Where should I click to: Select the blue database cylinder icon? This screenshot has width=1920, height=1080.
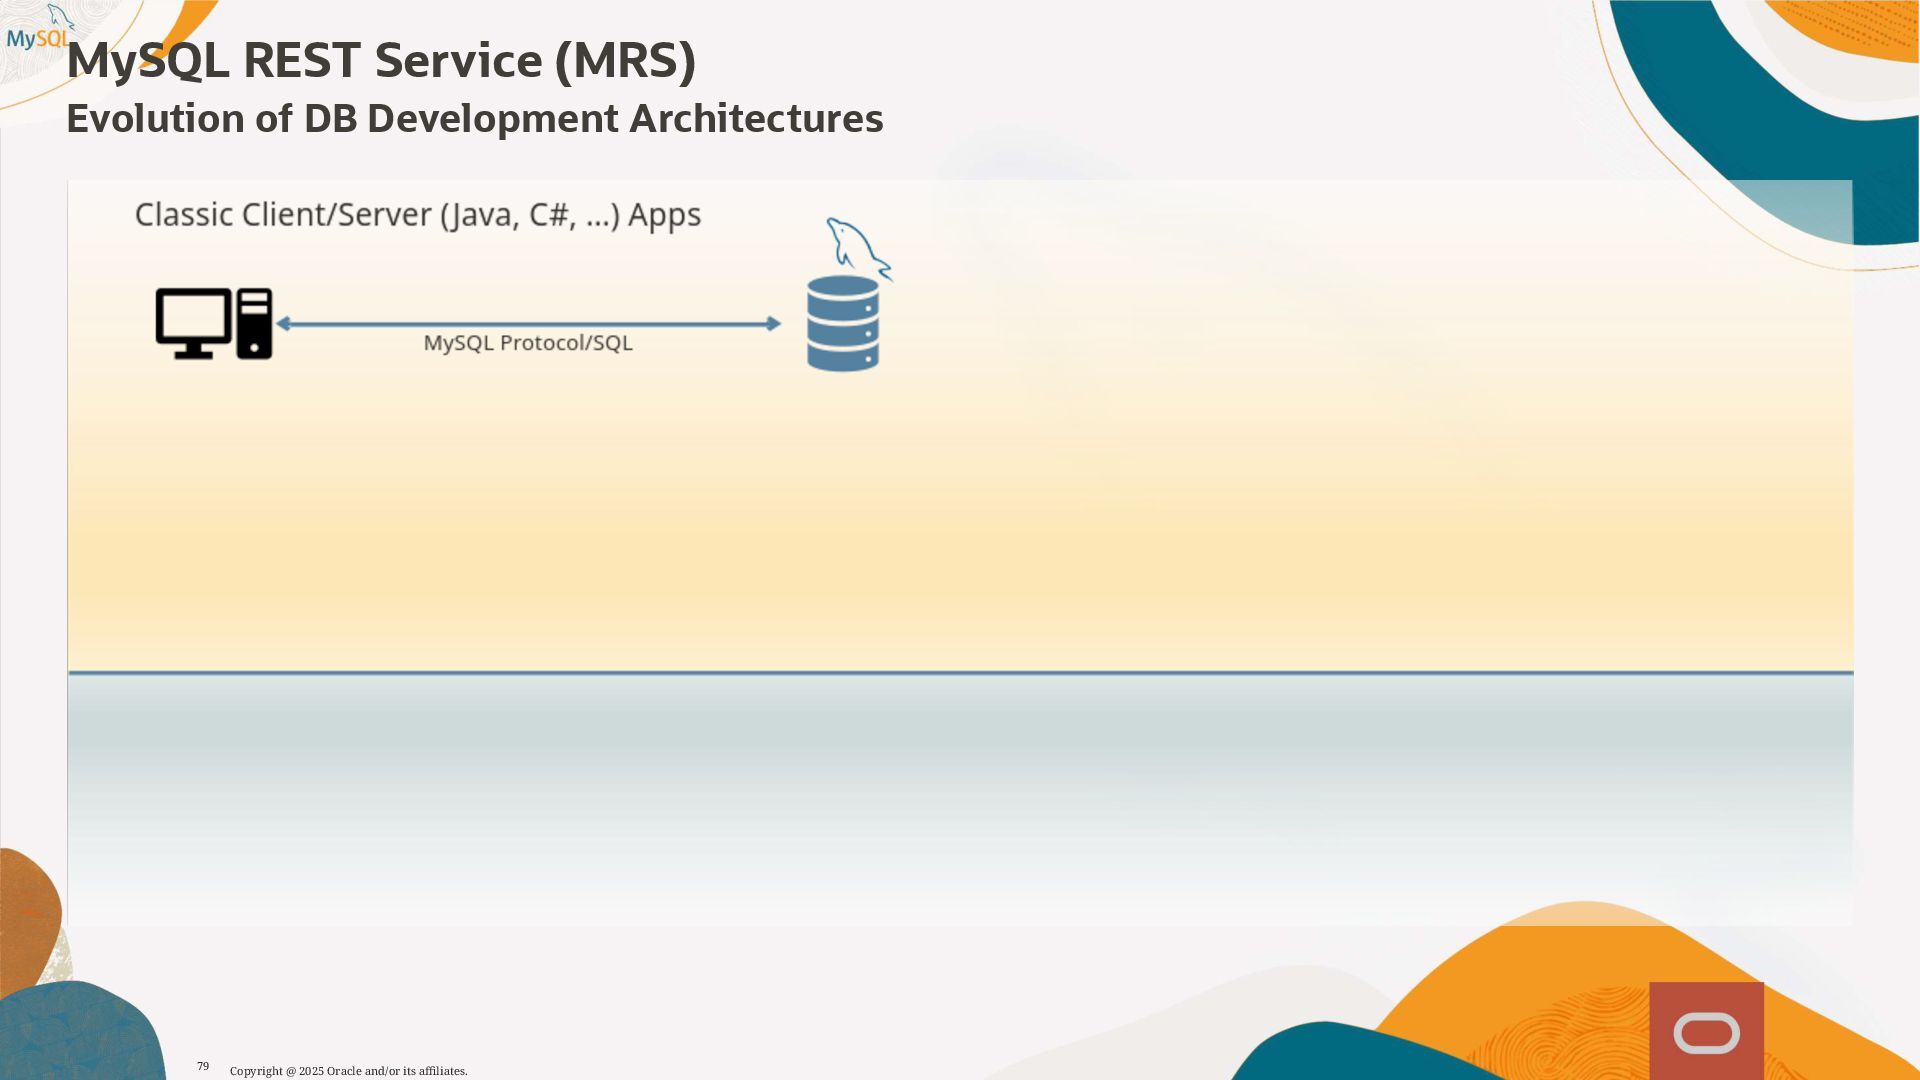[842, 324]
